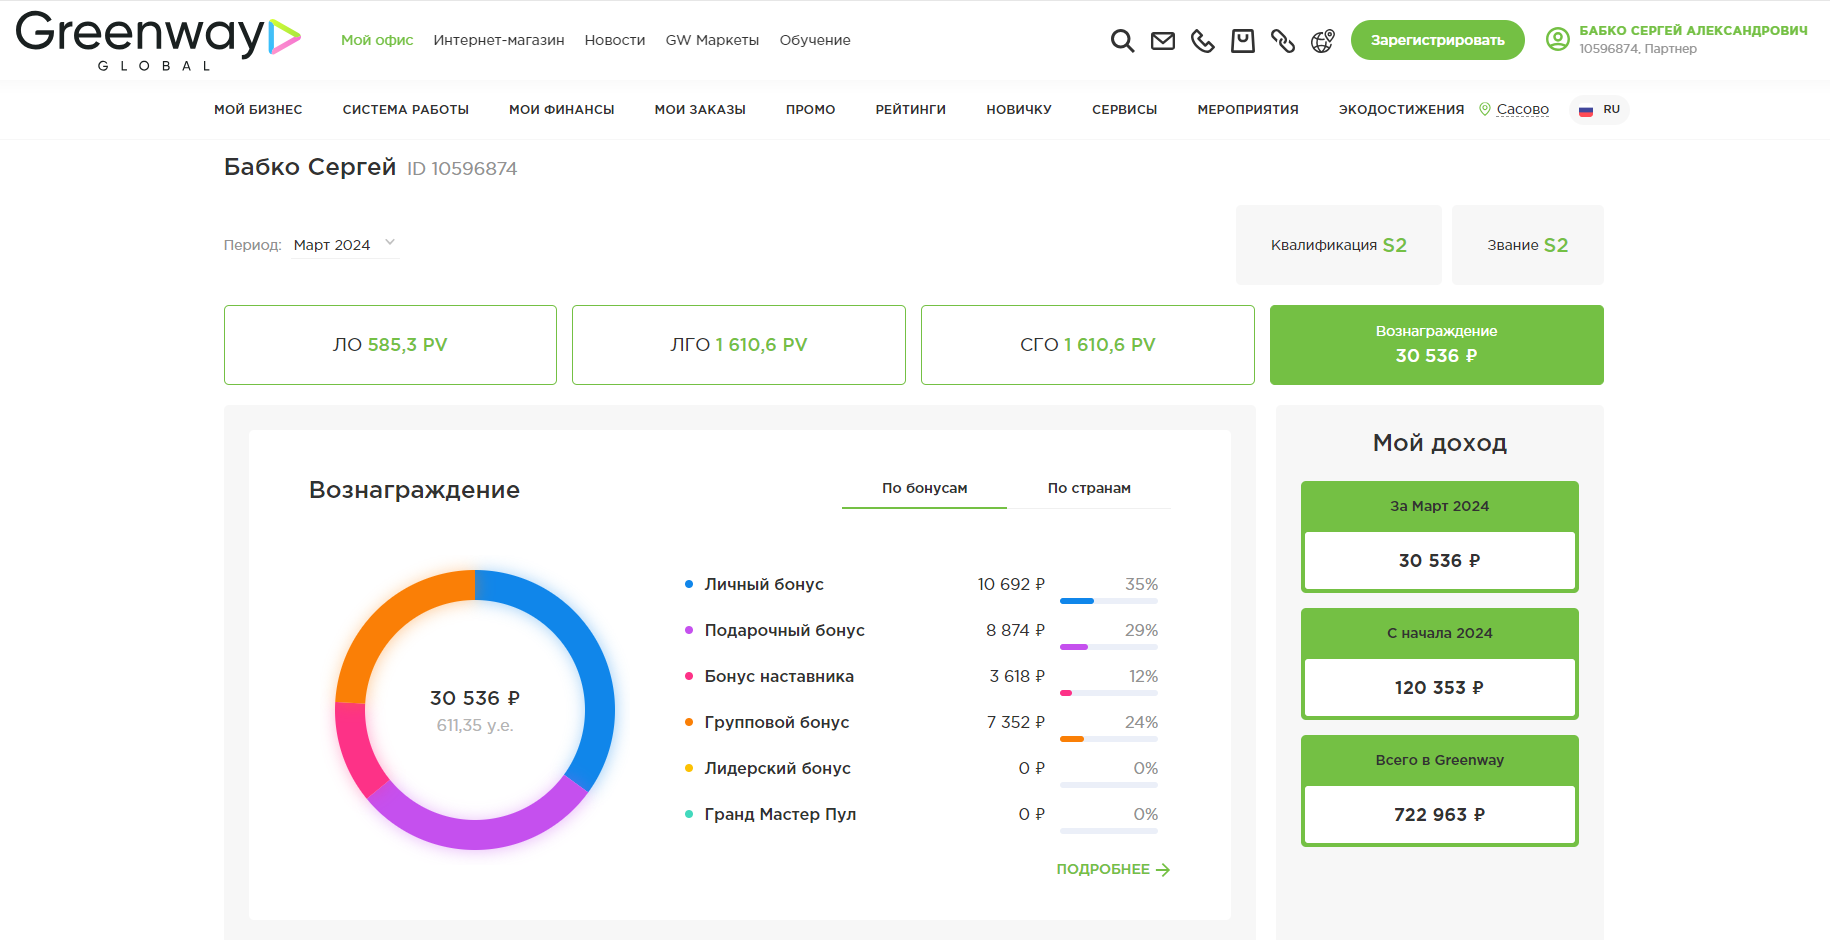The image size is (1830, 940).
Task: Change city by clicking Сасово
Action: click(x=1522, y=110)
